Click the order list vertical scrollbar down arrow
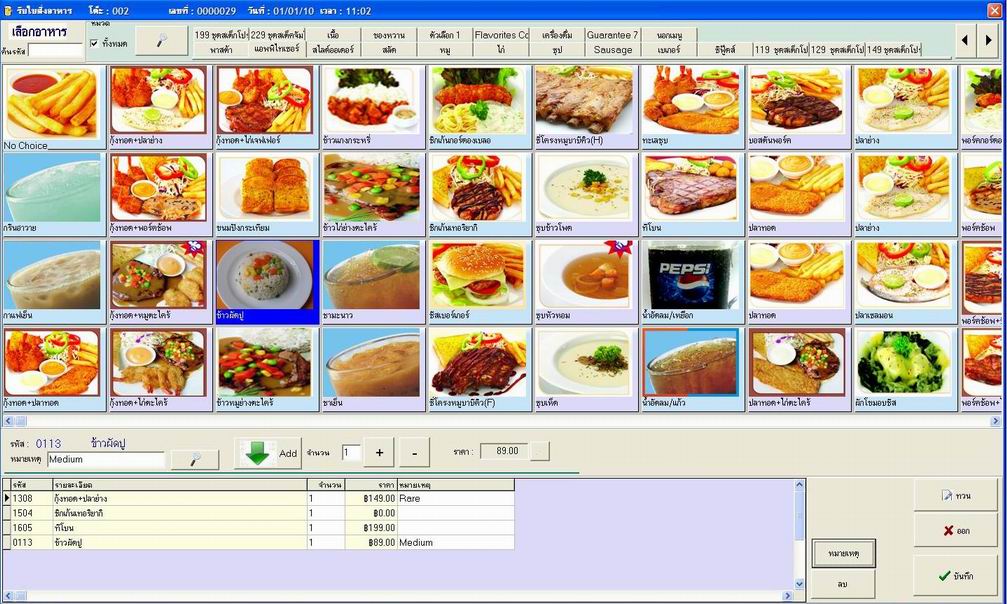This screenshot has width=1007, height=604. 800,584
